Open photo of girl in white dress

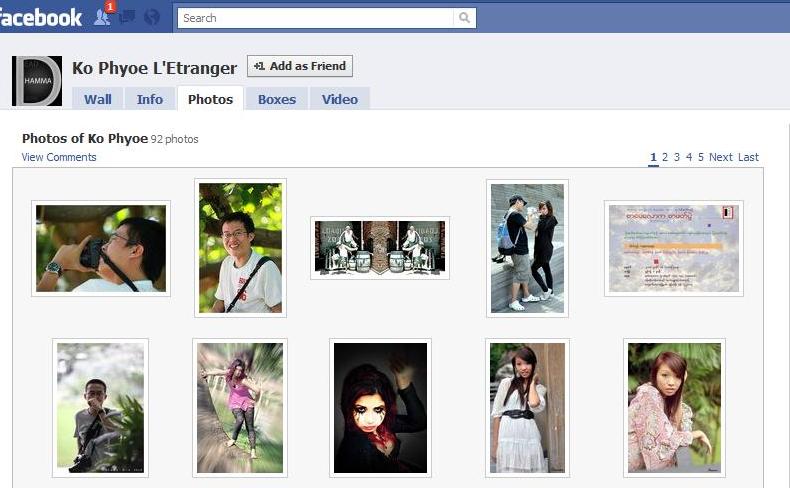[x=528, y=408]
